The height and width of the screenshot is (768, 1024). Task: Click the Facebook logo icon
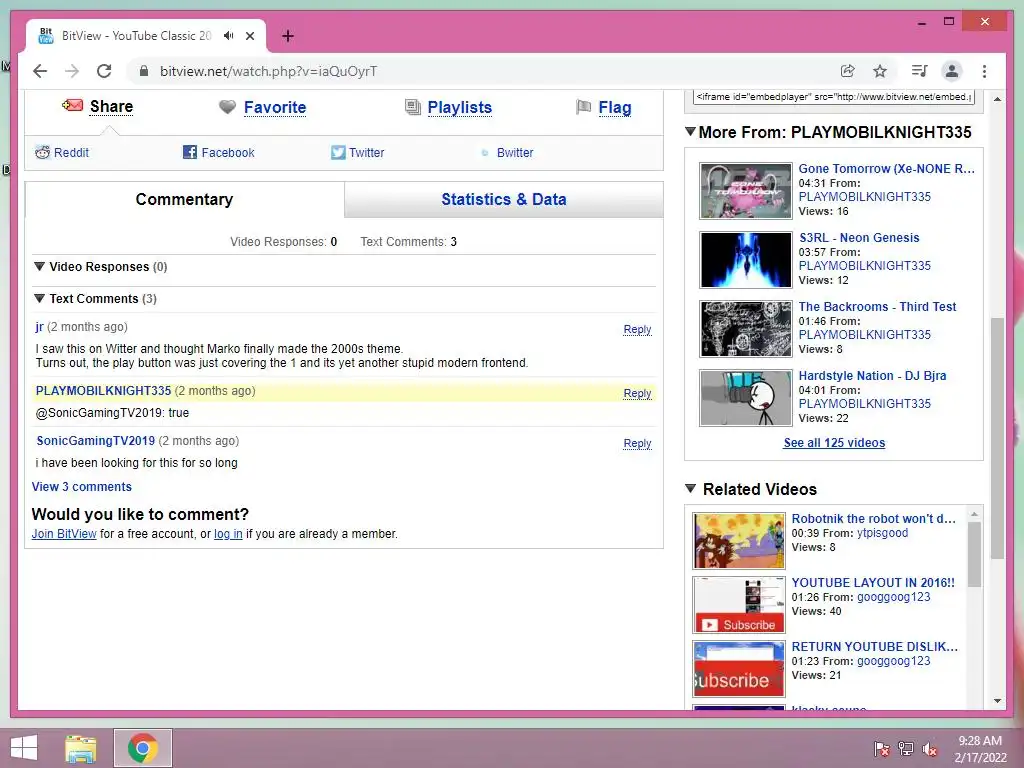coord(189,152)
